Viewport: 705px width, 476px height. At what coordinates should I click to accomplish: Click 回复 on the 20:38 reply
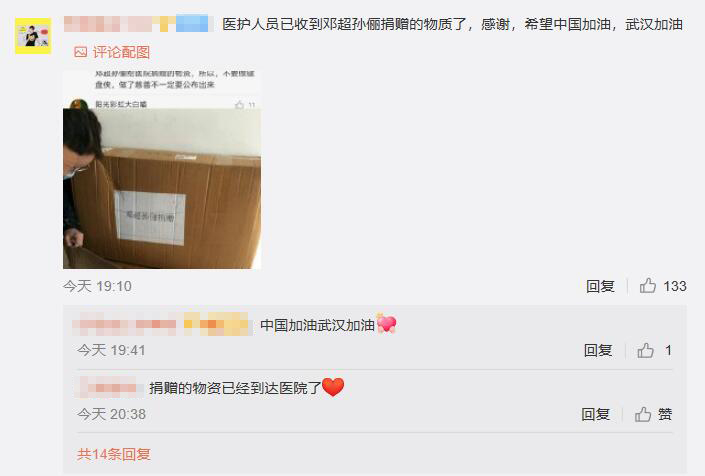pos(595,414)
